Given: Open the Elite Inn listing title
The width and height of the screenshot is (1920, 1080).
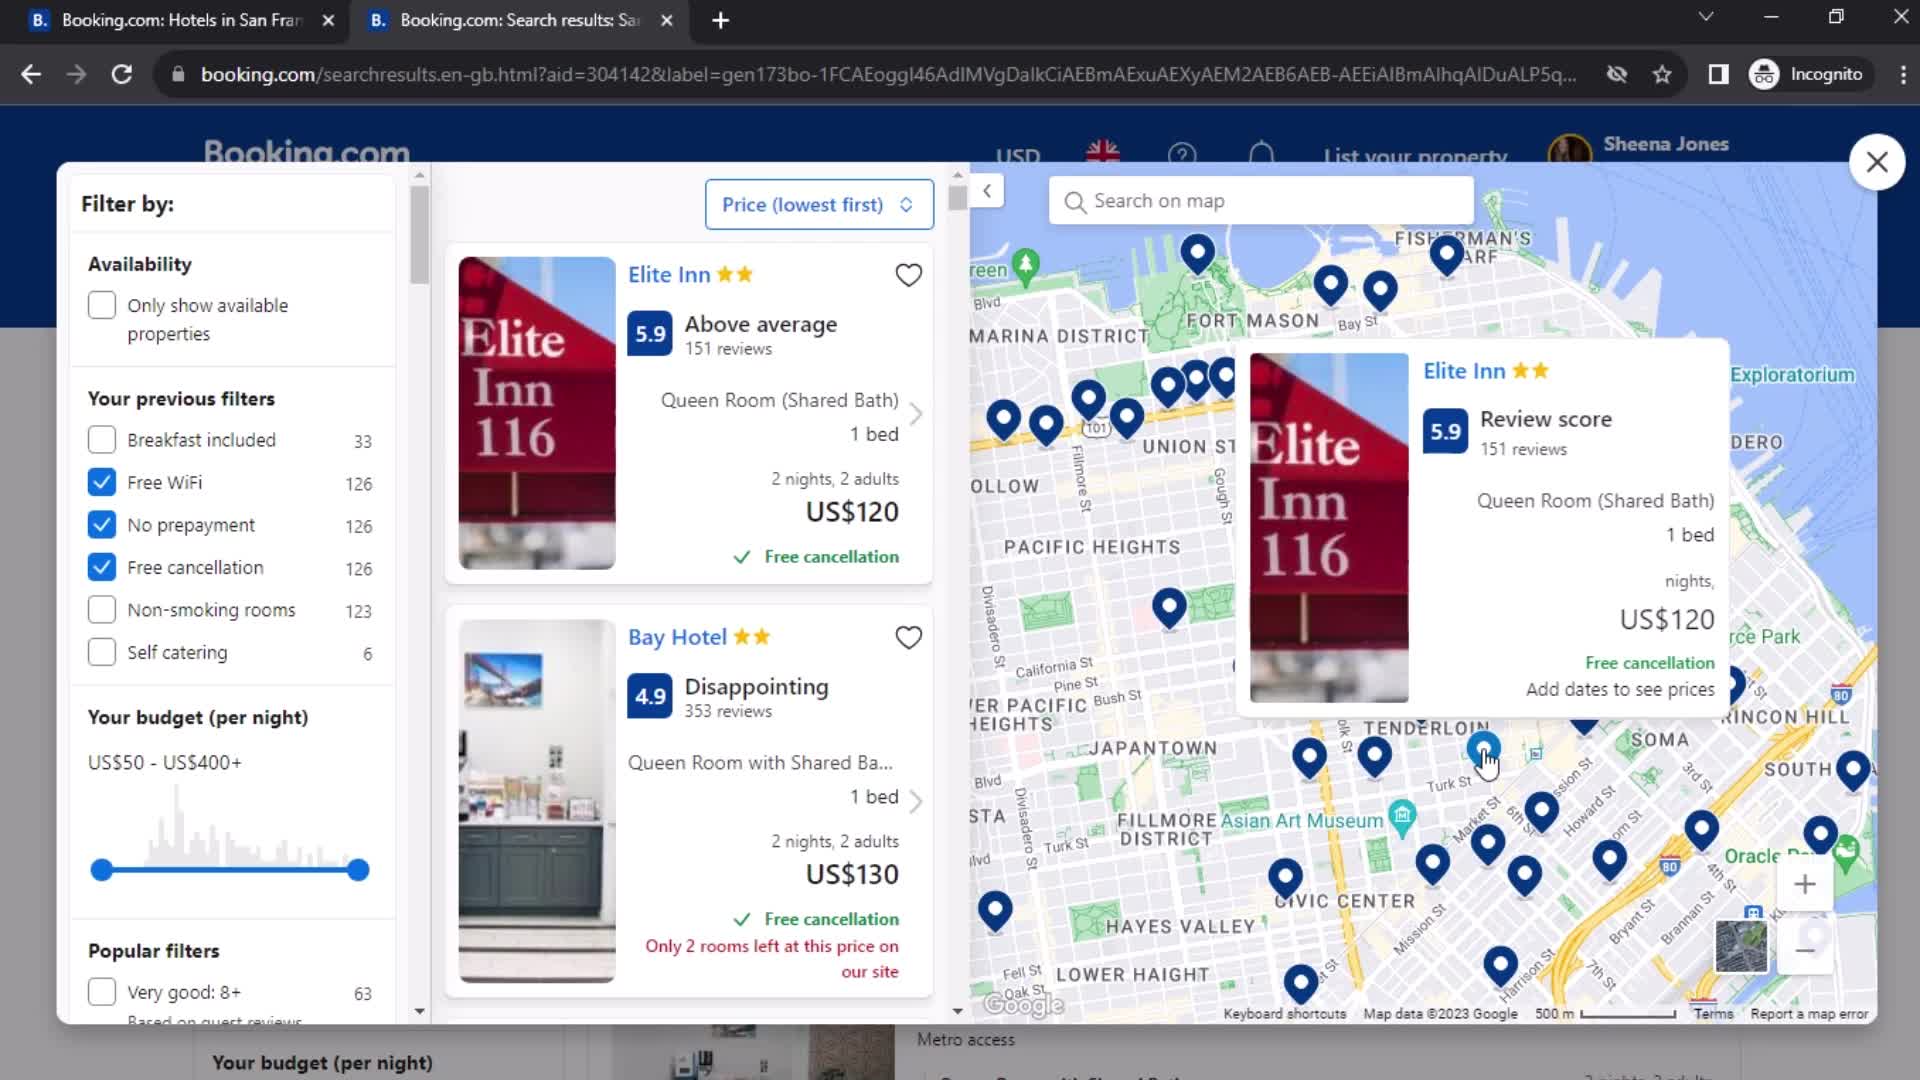Looking at the screenshot, I should (669, 275).
